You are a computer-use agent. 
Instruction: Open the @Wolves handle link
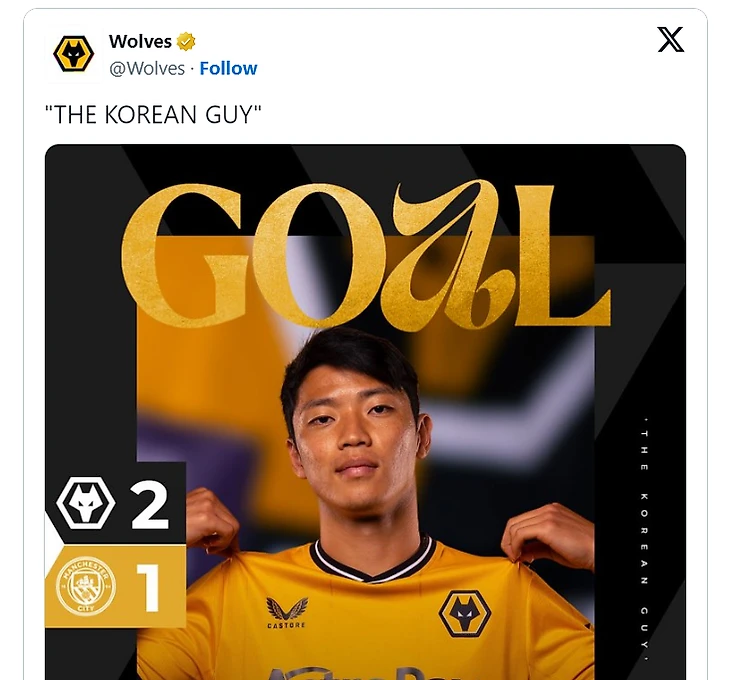[147, 68]
